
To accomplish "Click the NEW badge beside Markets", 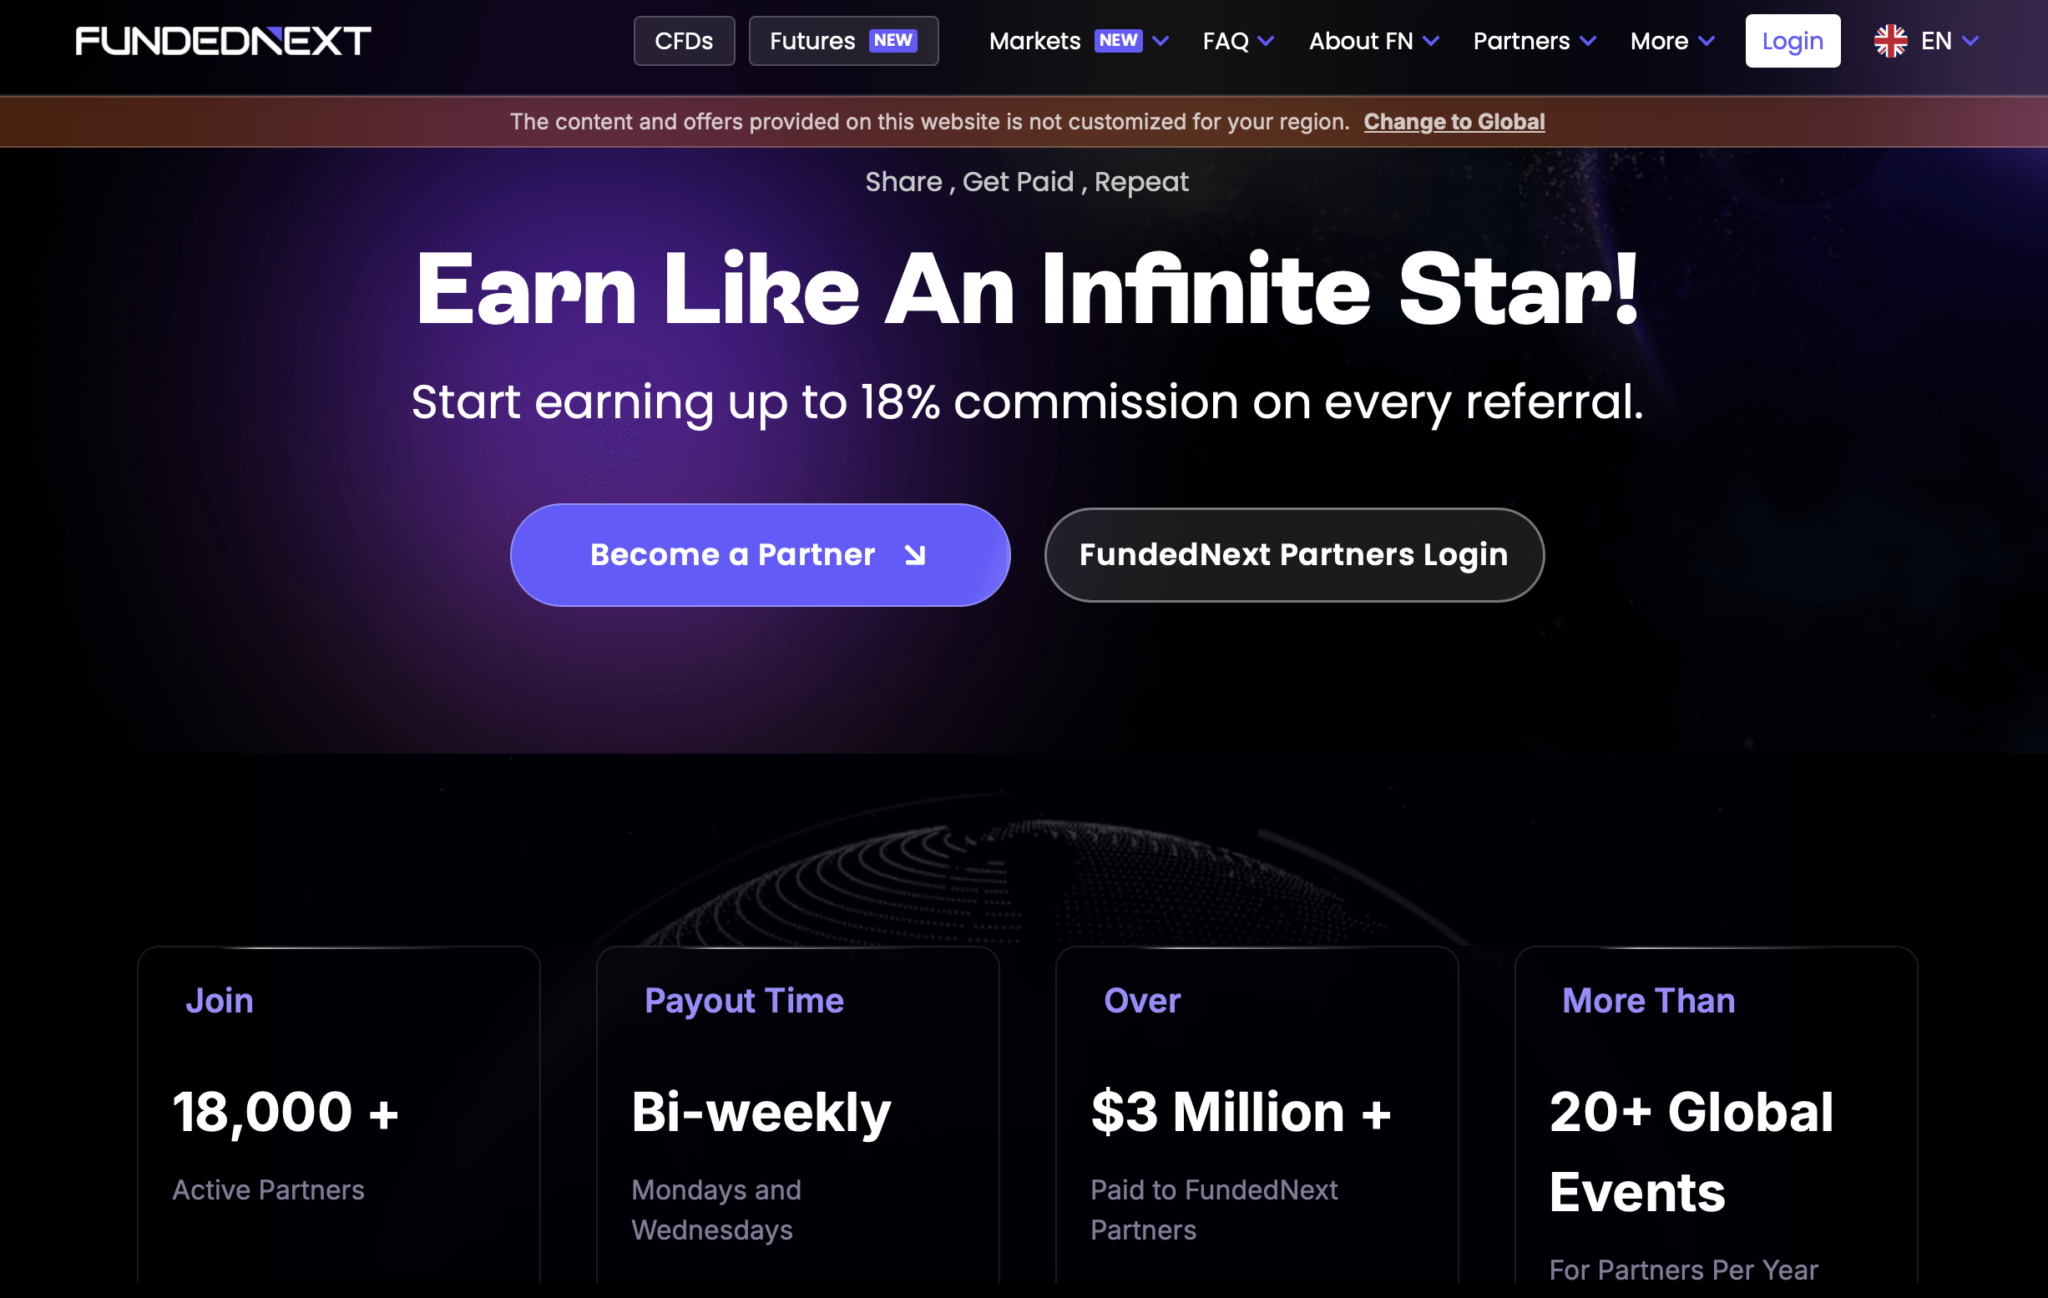I will pos(1118,41).
